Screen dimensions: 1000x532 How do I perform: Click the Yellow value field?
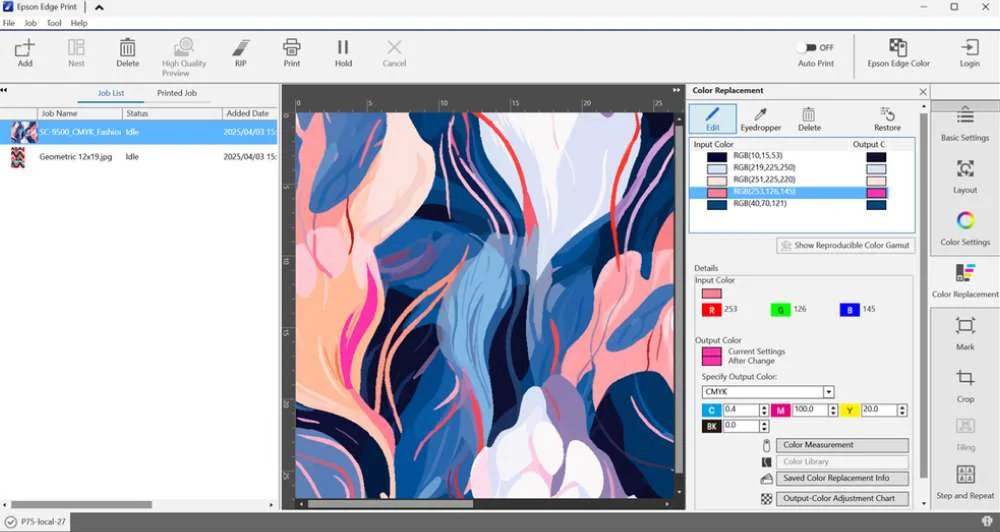879,410
